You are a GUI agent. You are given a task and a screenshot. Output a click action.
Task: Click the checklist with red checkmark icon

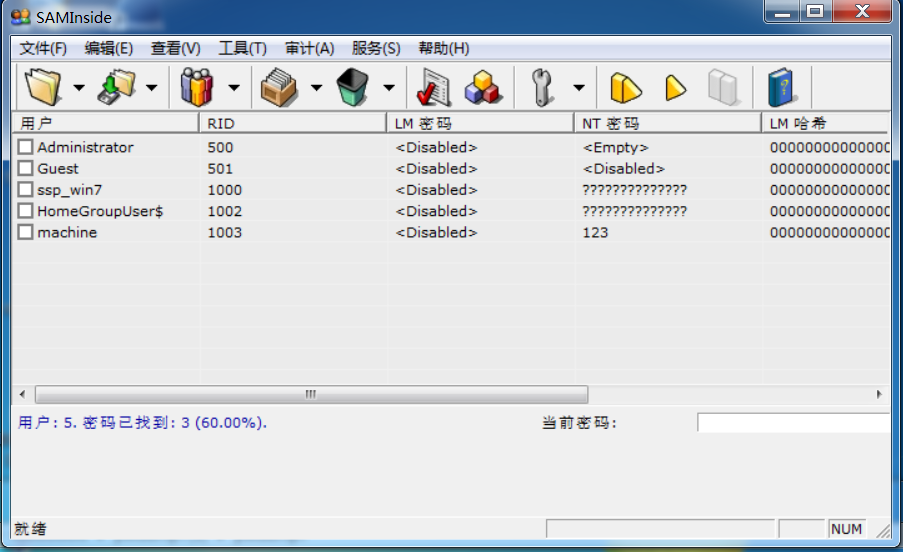(x=433, y=87)
